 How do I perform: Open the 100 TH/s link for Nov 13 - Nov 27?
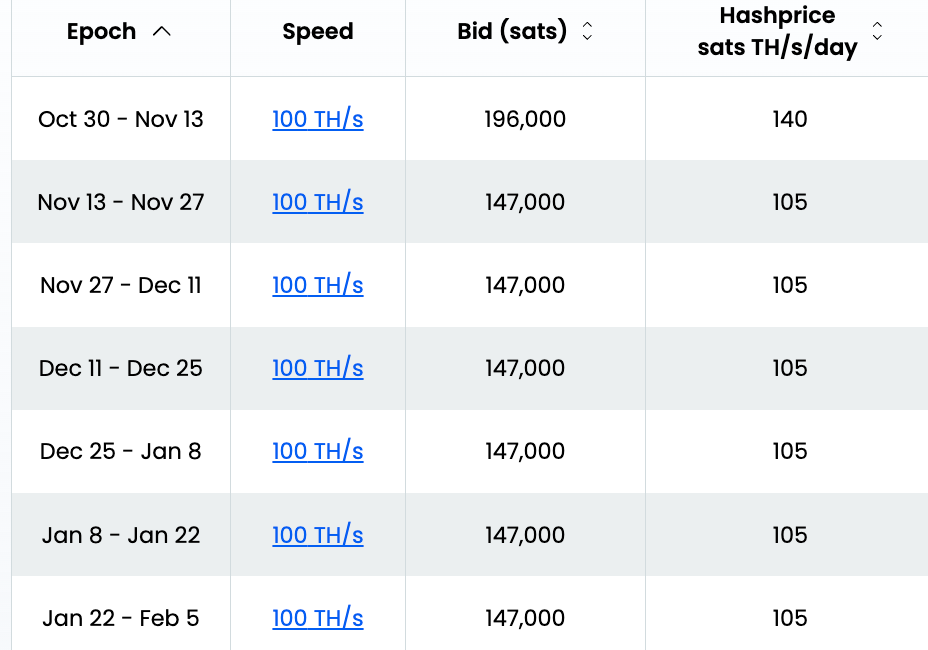317,203
